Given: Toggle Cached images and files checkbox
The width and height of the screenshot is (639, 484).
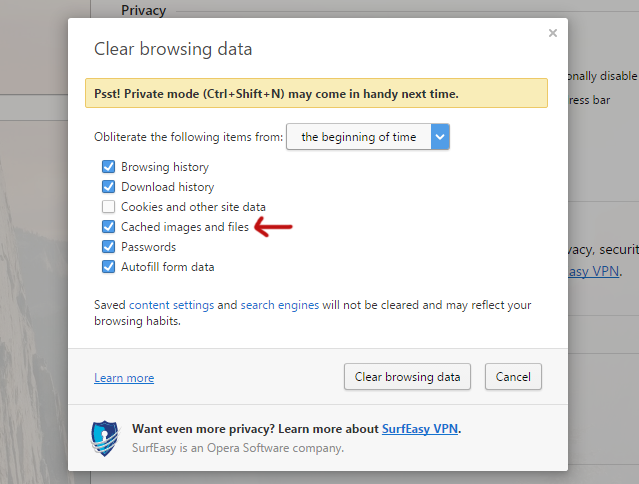Looking at the screenshot, I should pos(108,227).
